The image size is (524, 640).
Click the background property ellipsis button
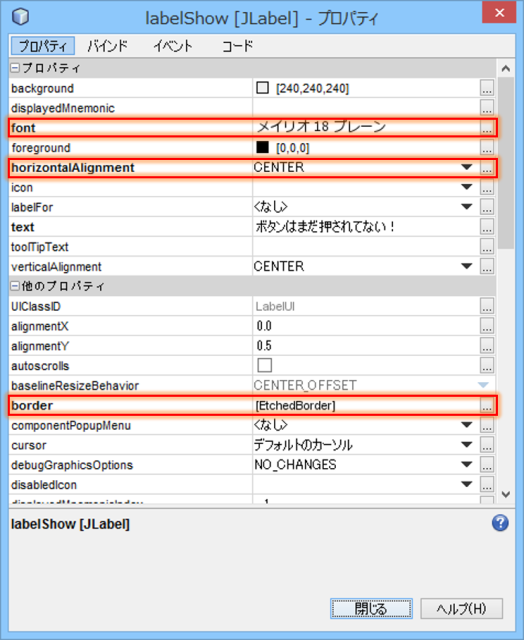pyautogui.click(x=487, y=88)
